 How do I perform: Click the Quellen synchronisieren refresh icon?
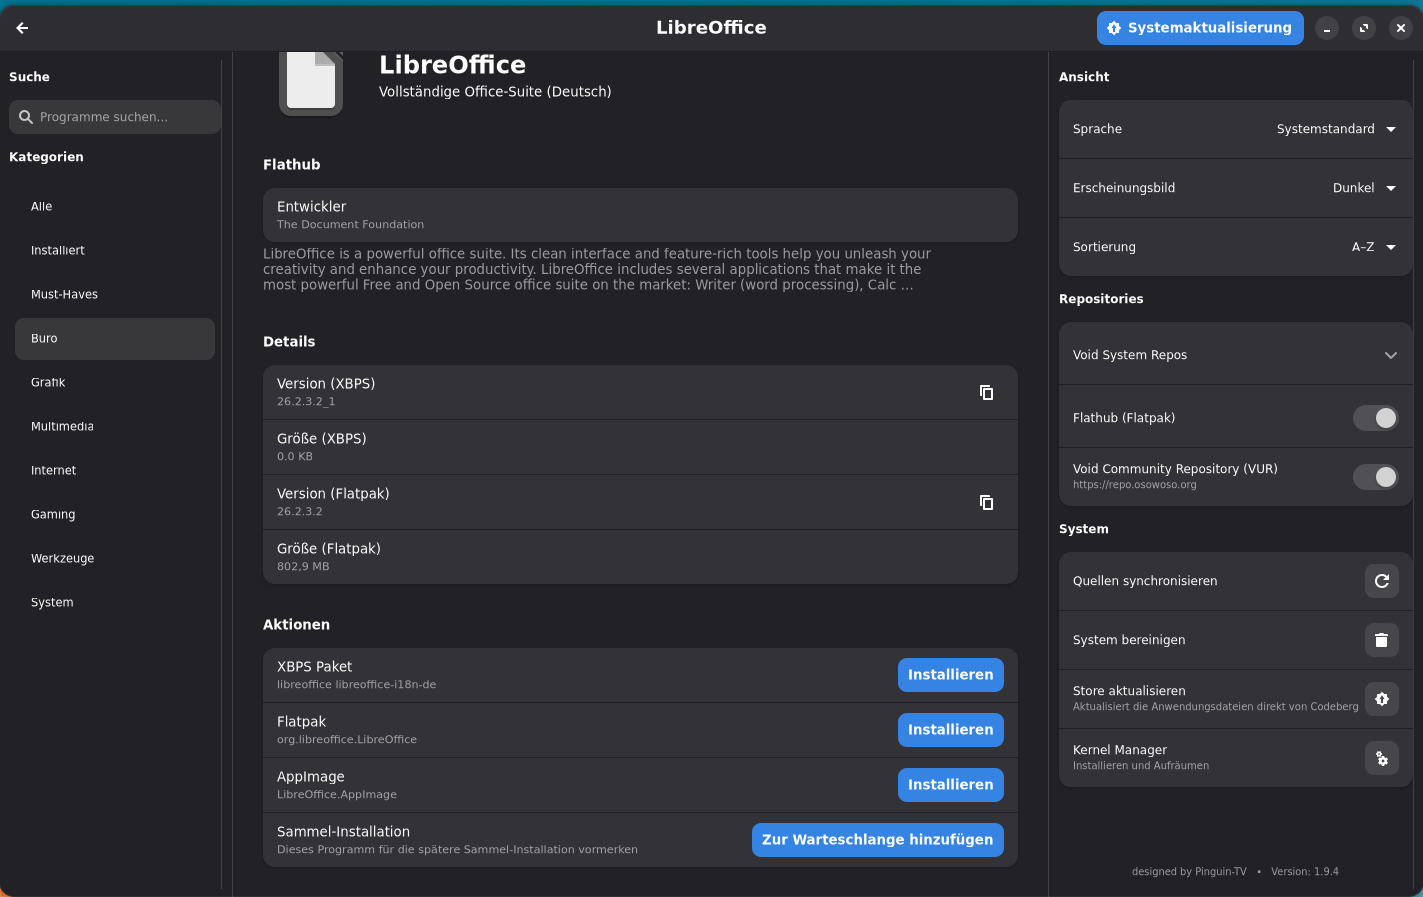[x=1382, y=581]
